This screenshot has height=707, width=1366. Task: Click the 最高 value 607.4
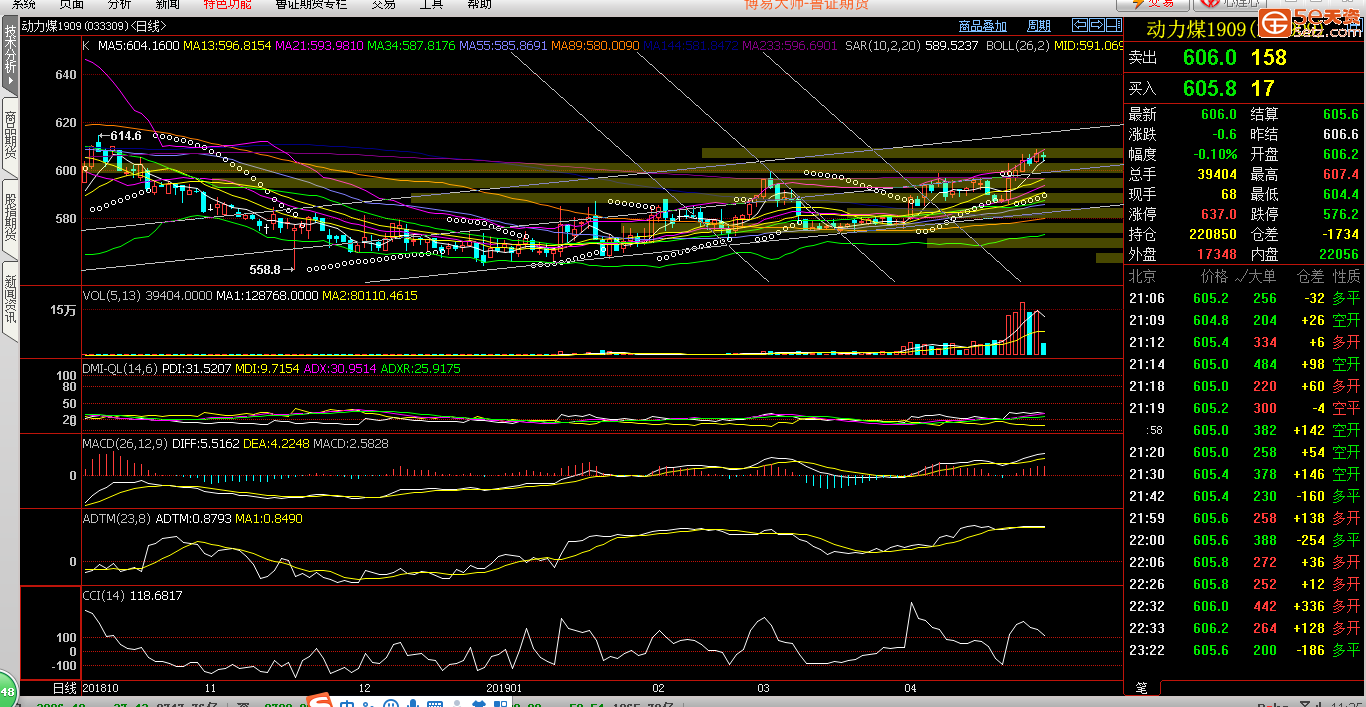1341,174
